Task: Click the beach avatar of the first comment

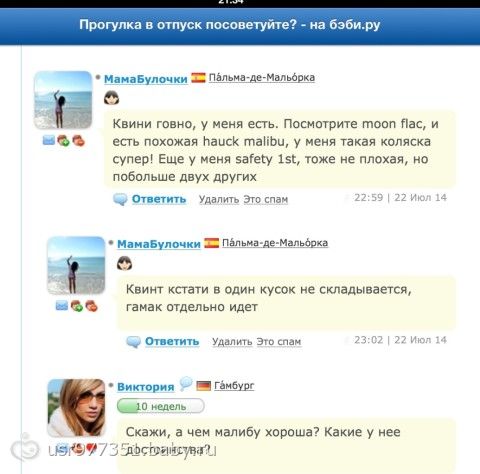Action: tap(63, 100)
